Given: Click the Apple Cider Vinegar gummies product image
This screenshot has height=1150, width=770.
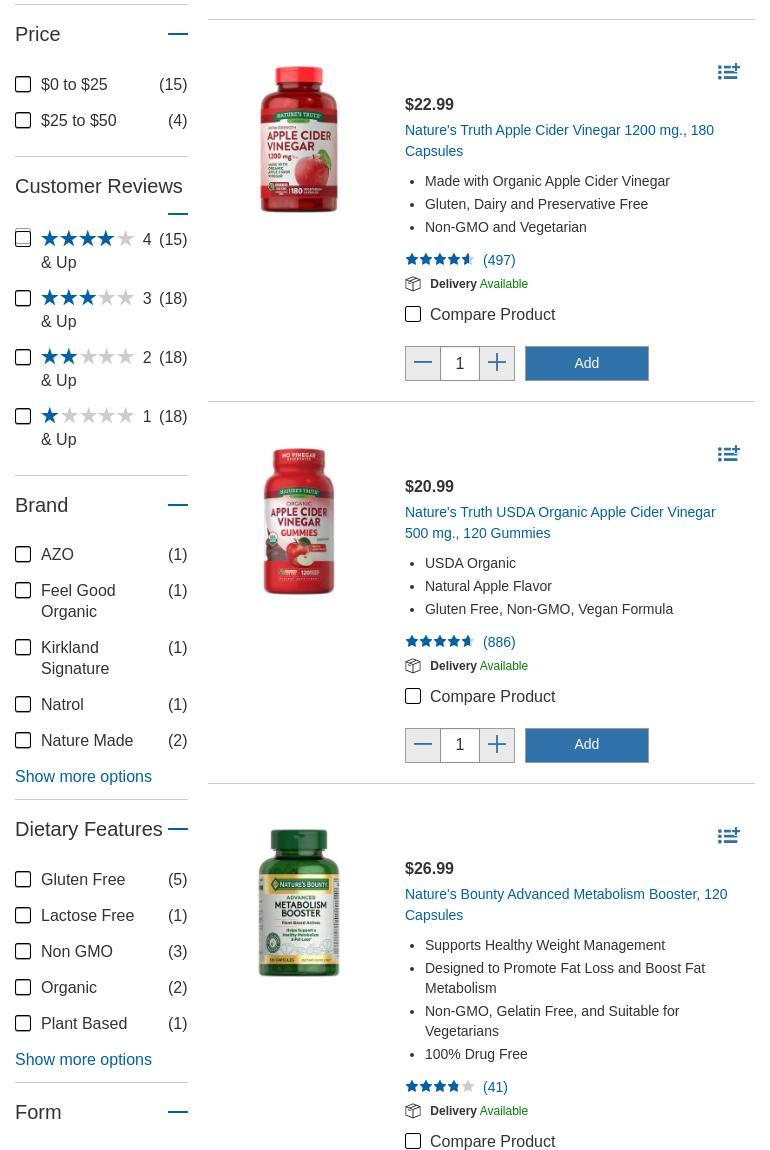Looking at the screenshot, I should pyautogui.click(x=299, y=521).
